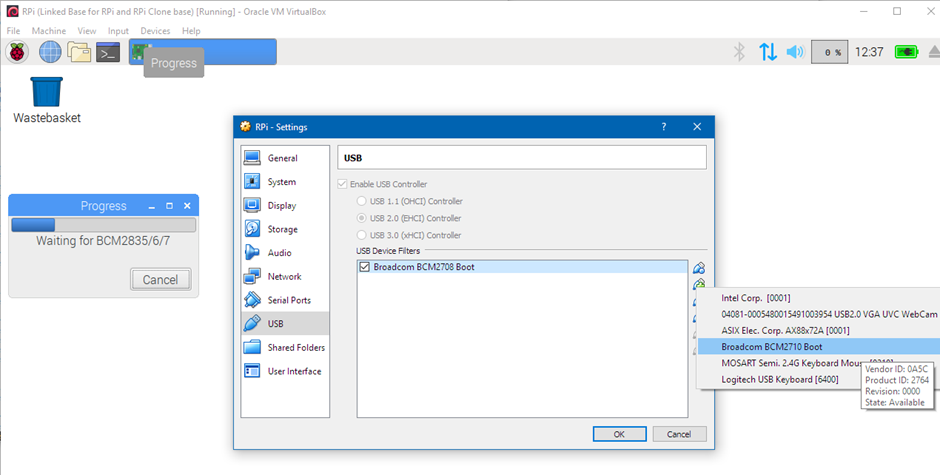Open the network arrows indicator
Viewport: 940px width, 475px height.
click(768, 52)
